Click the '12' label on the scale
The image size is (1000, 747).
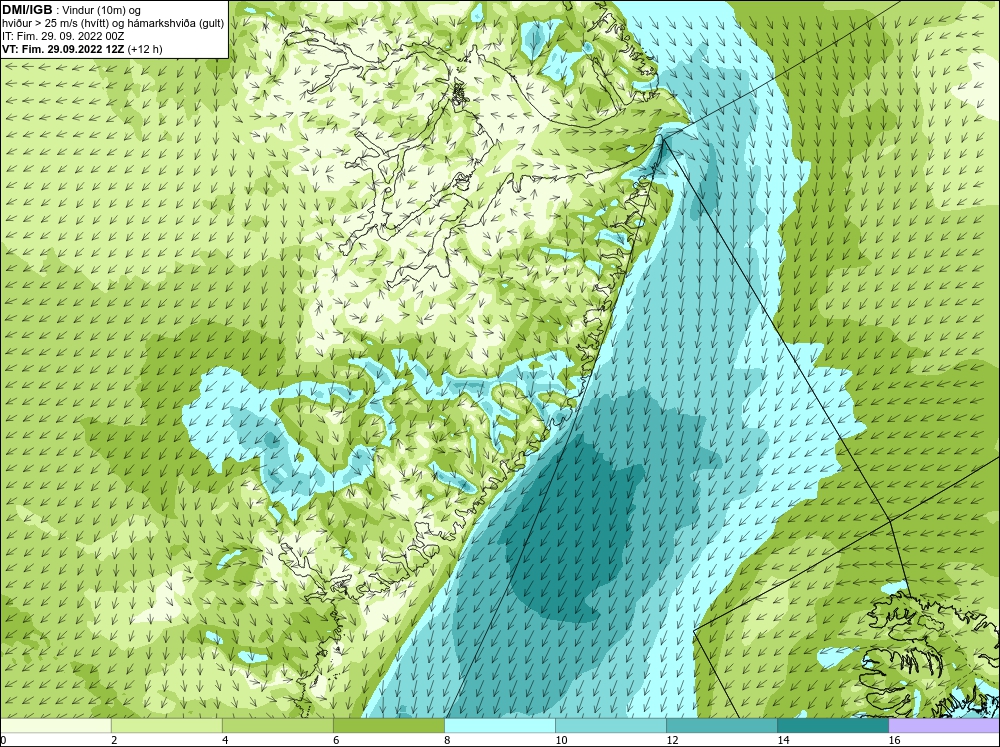click(672, 740)
